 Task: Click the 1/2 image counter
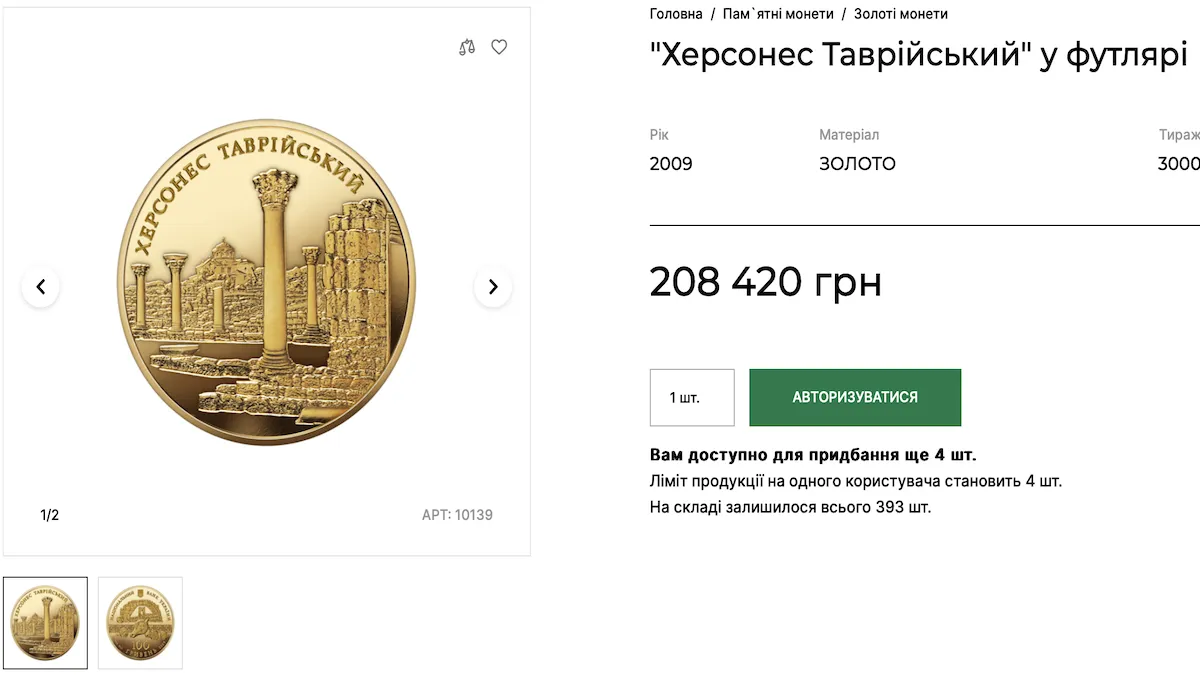pyautogui.click(x=50, y=515)
